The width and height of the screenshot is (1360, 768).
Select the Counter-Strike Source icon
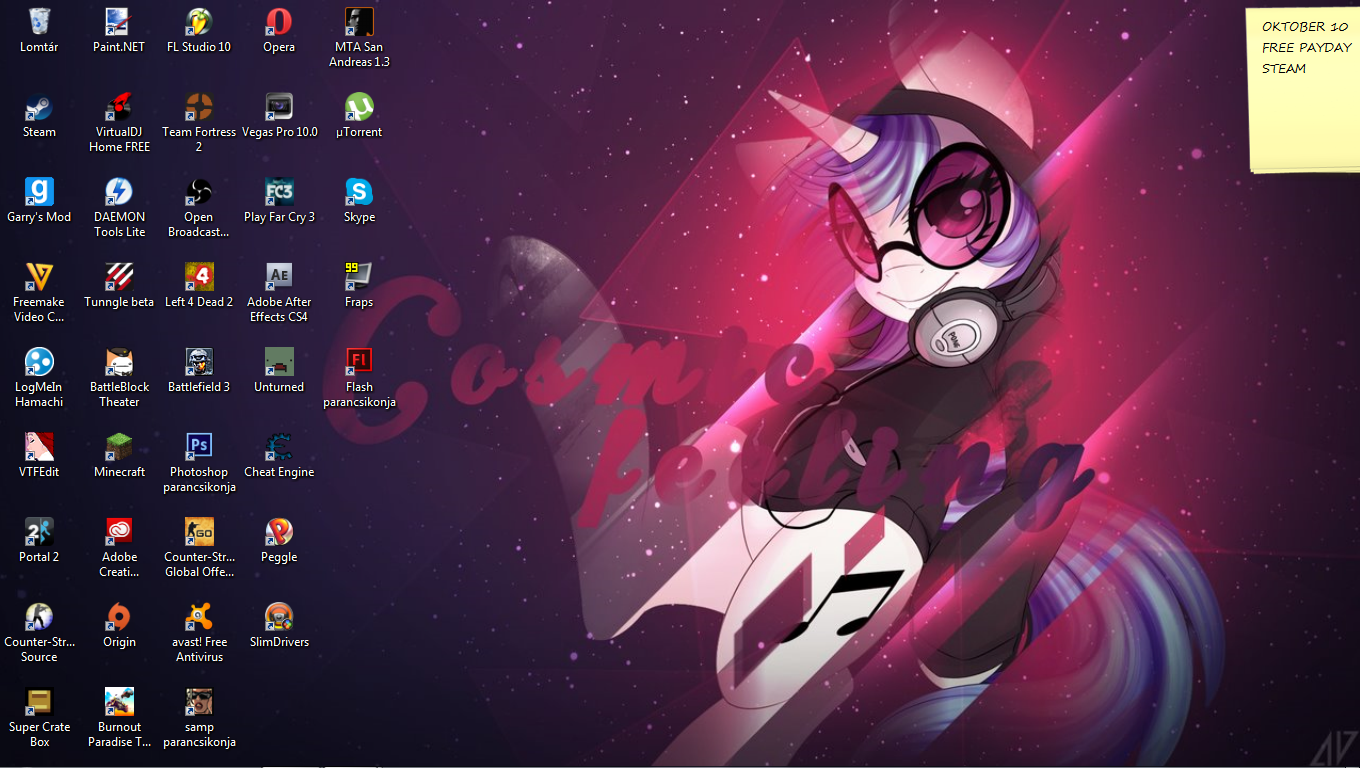[x=39, y=616]
